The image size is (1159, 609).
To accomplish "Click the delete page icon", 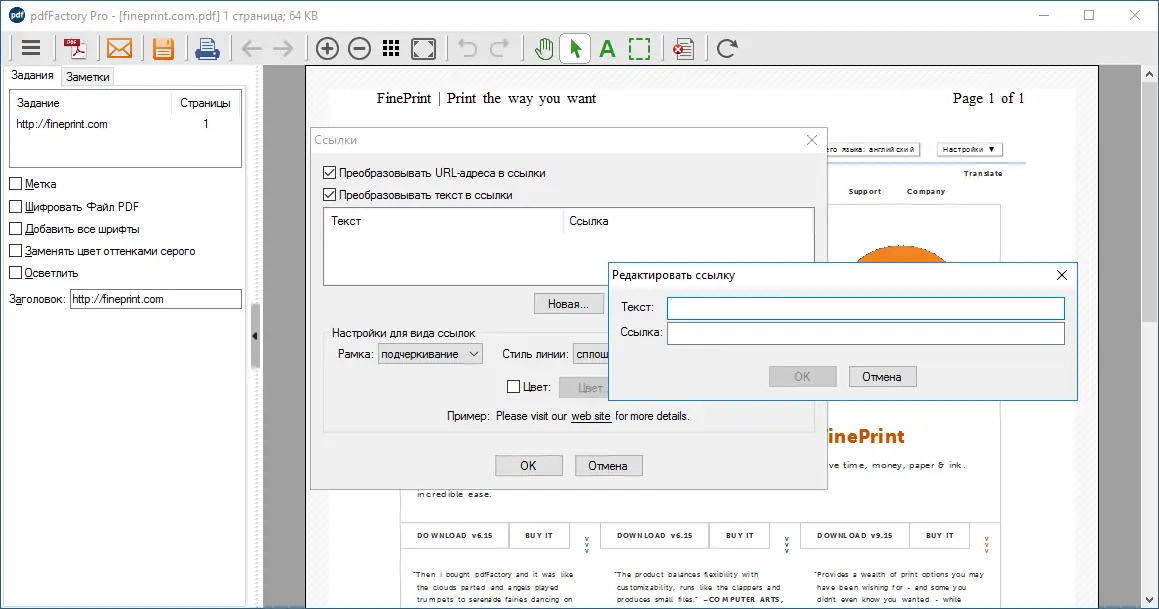I will pos(684,47).
